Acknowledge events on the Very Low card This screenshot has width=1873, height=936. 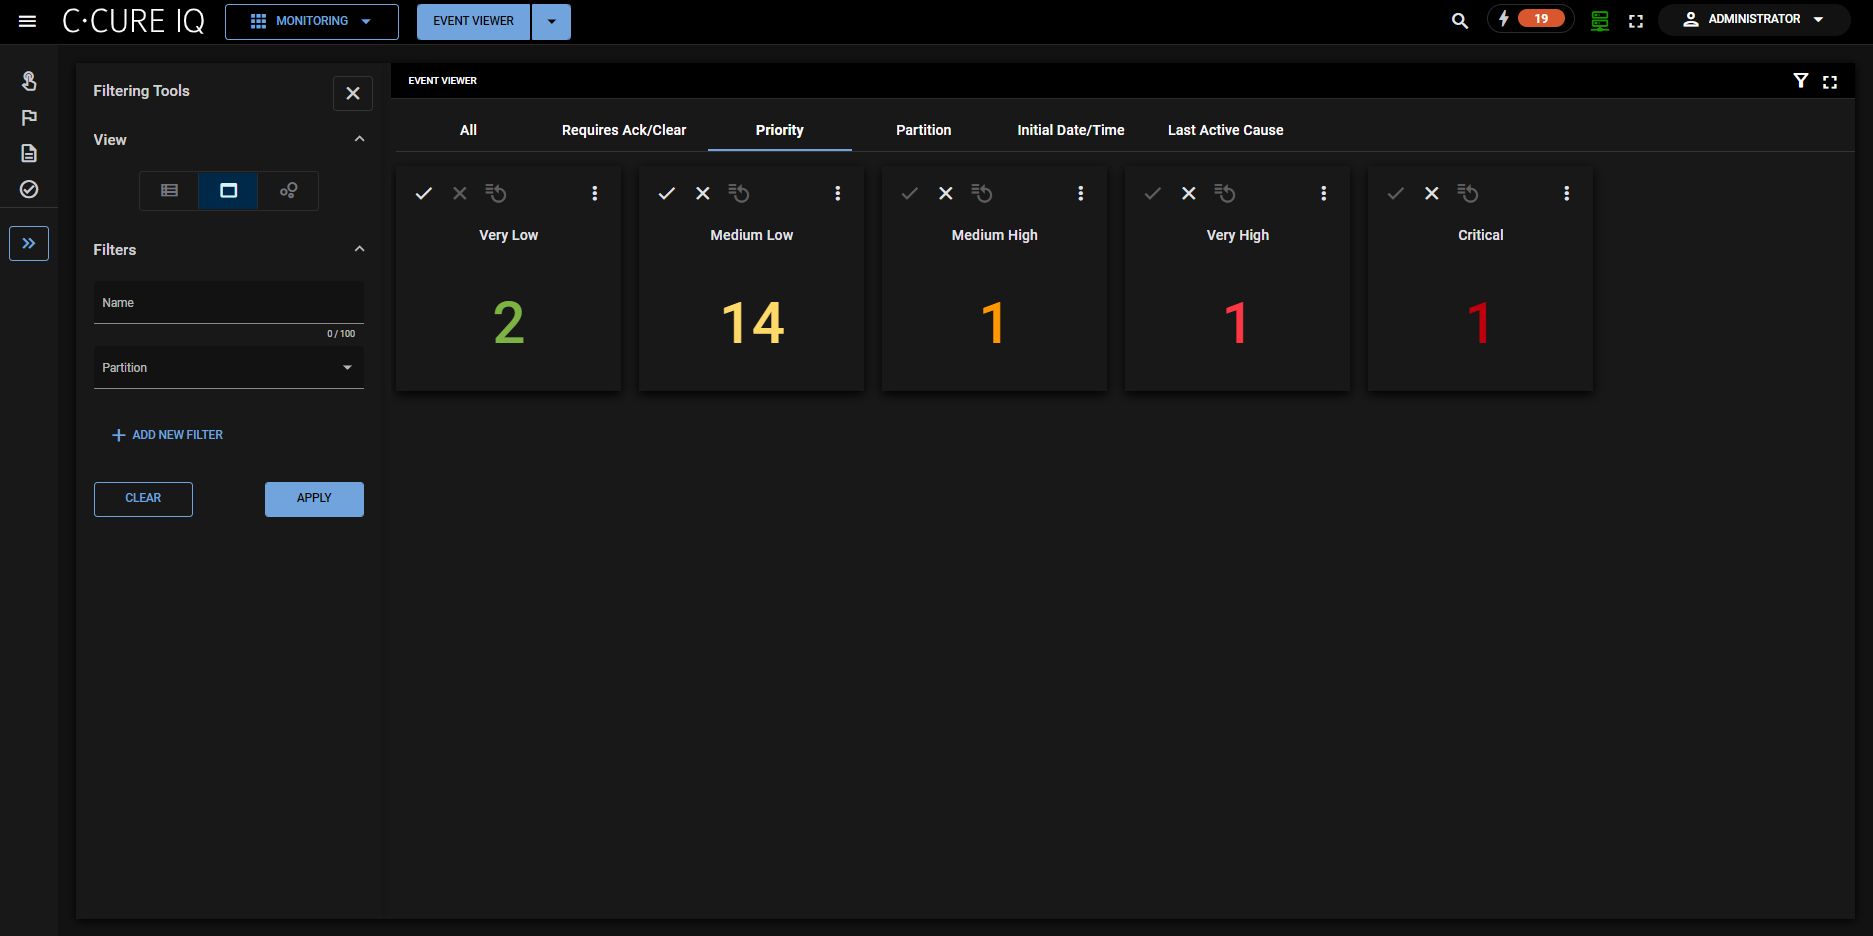coord(424,193)
